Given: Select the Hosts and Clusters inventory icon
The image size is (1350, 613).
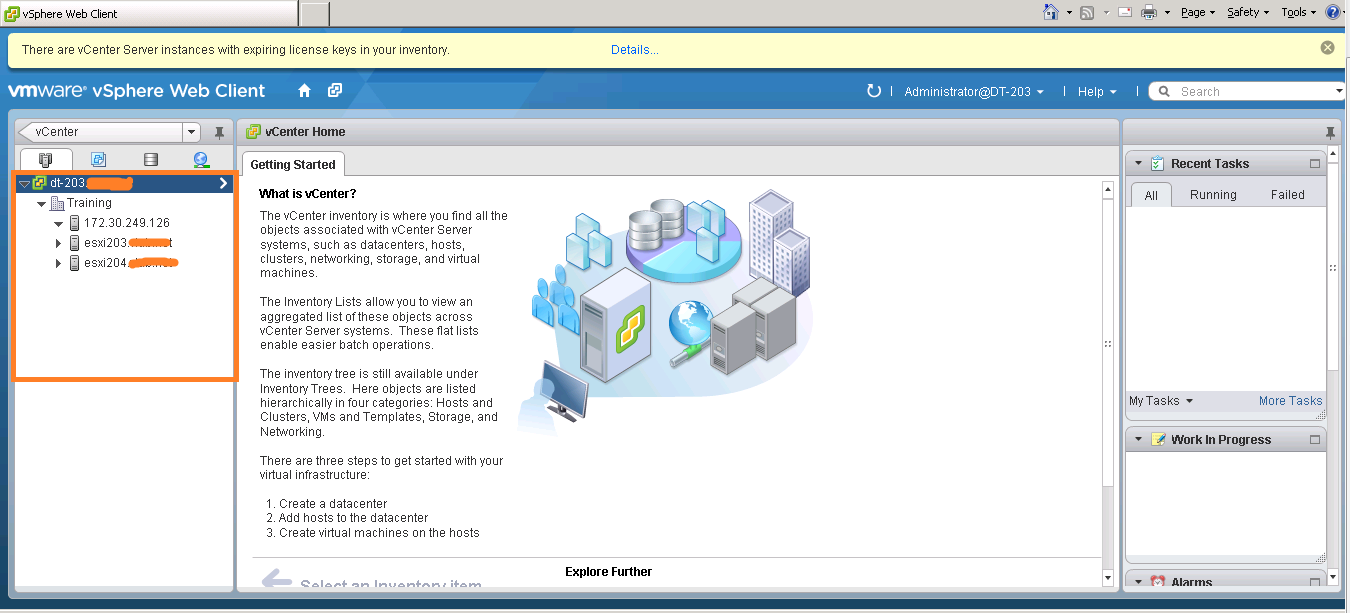Looking at the screenshot, I should [x=45, y=159].
